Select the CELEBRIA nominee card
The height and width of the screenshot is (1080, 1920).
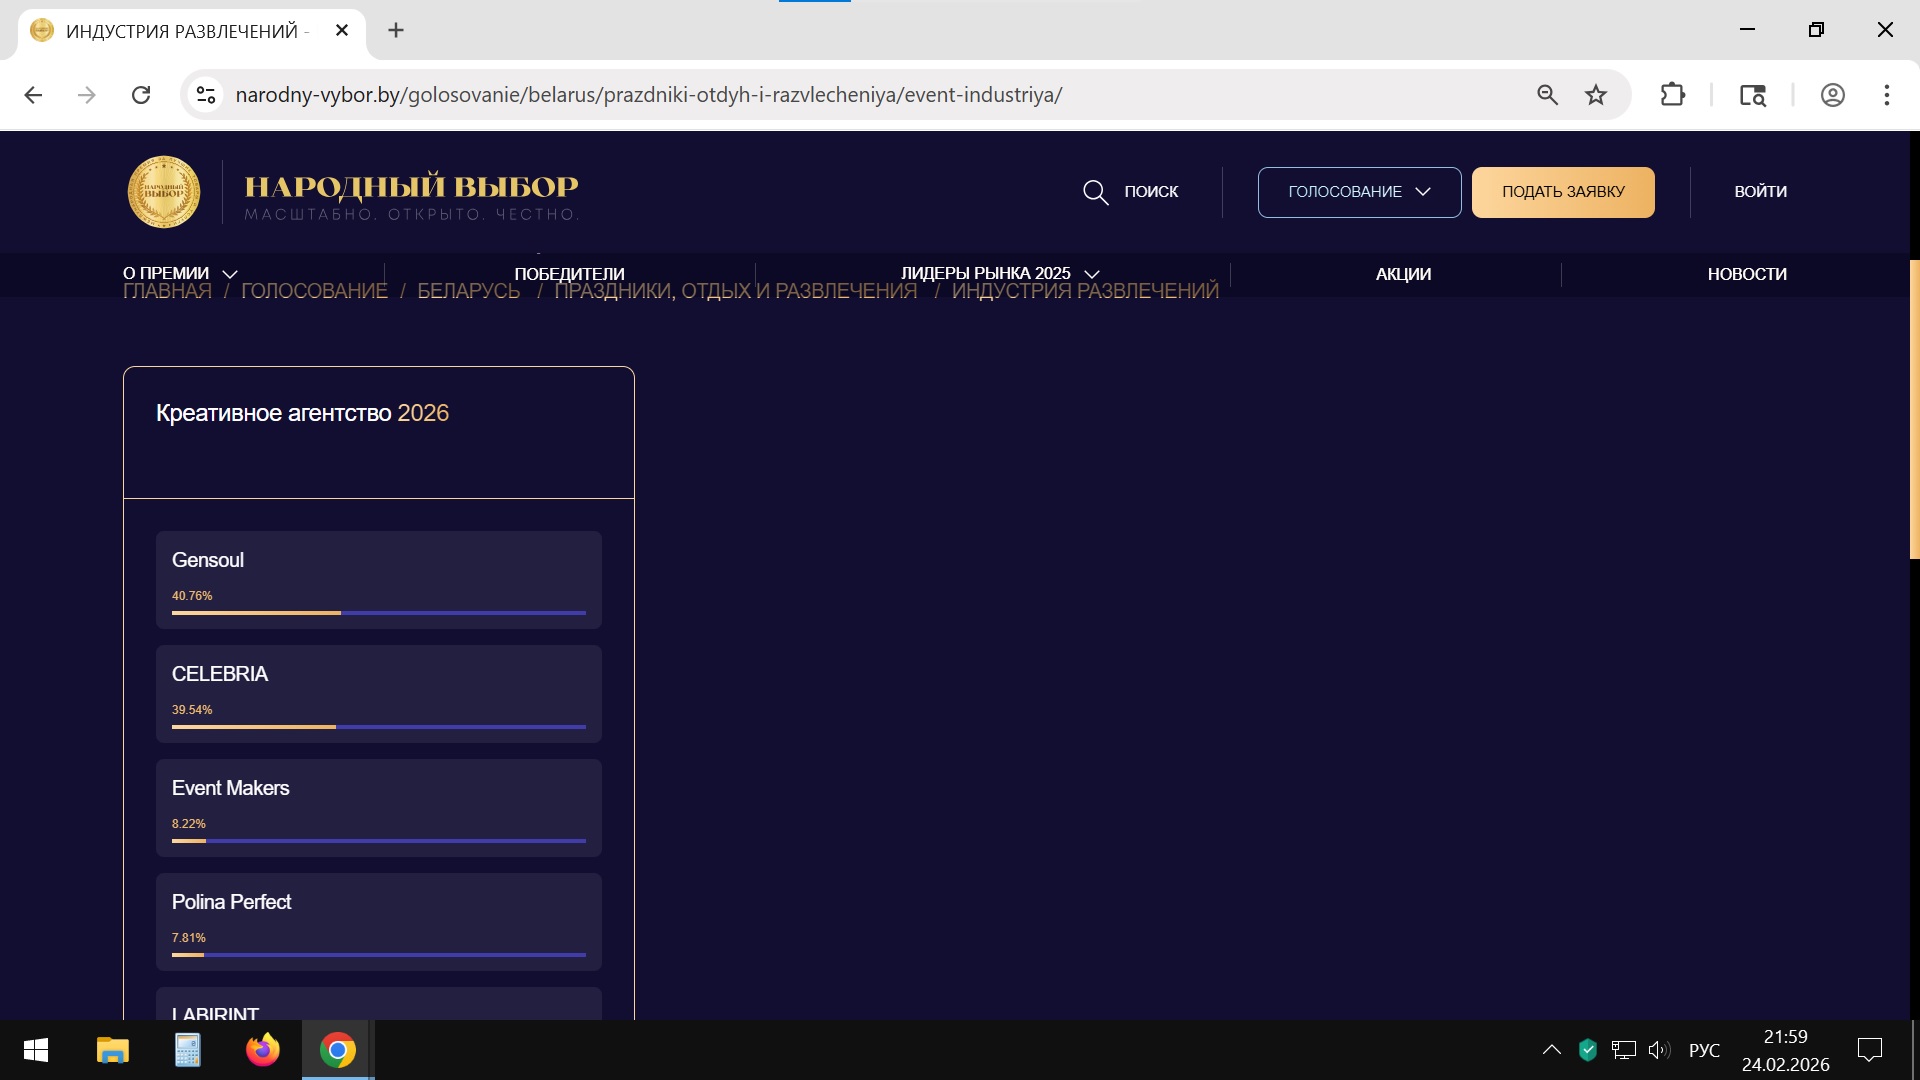378,692
